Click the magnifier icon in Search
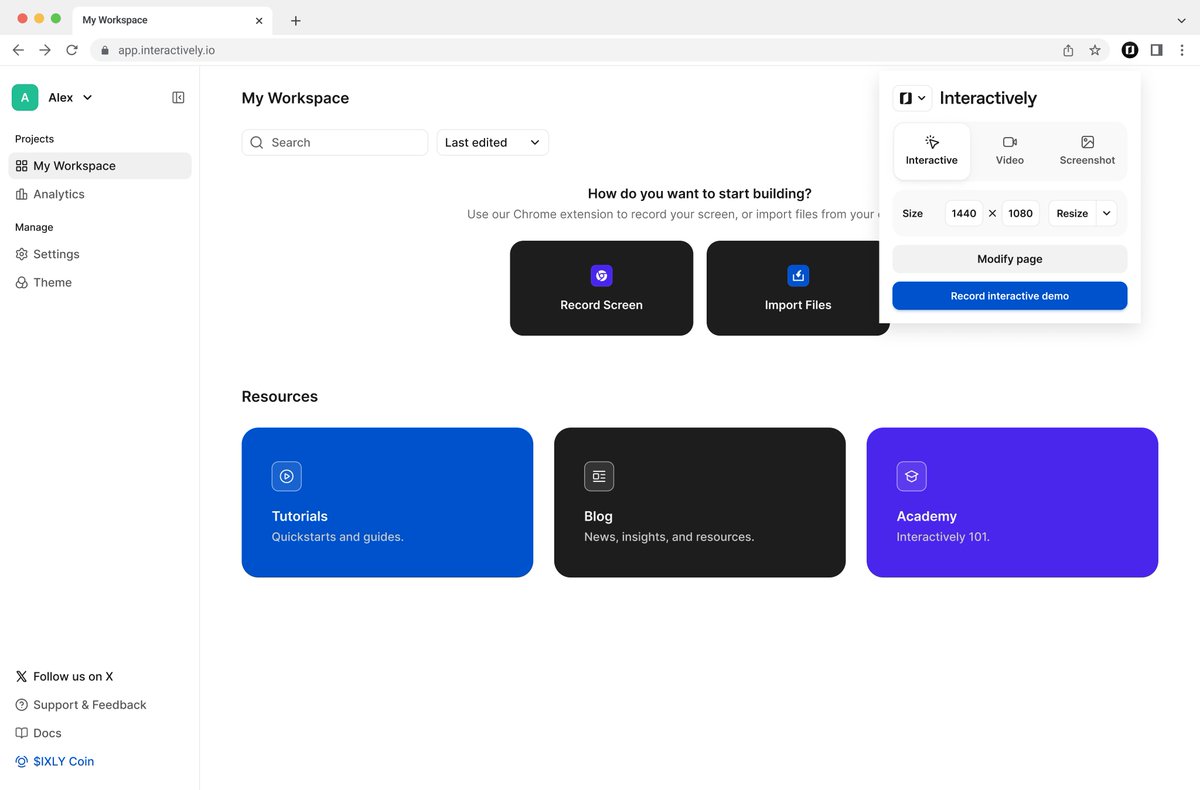 257,142
